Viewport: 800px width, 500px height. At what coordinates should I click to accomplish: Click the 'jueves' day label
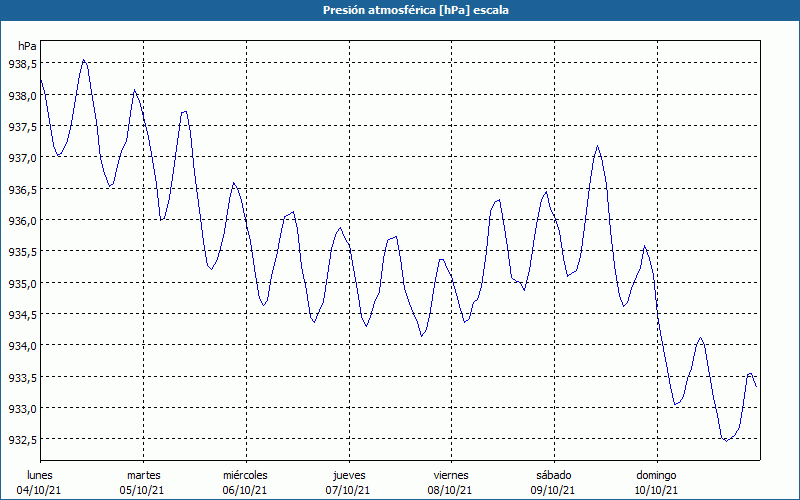tap(349, 475)
